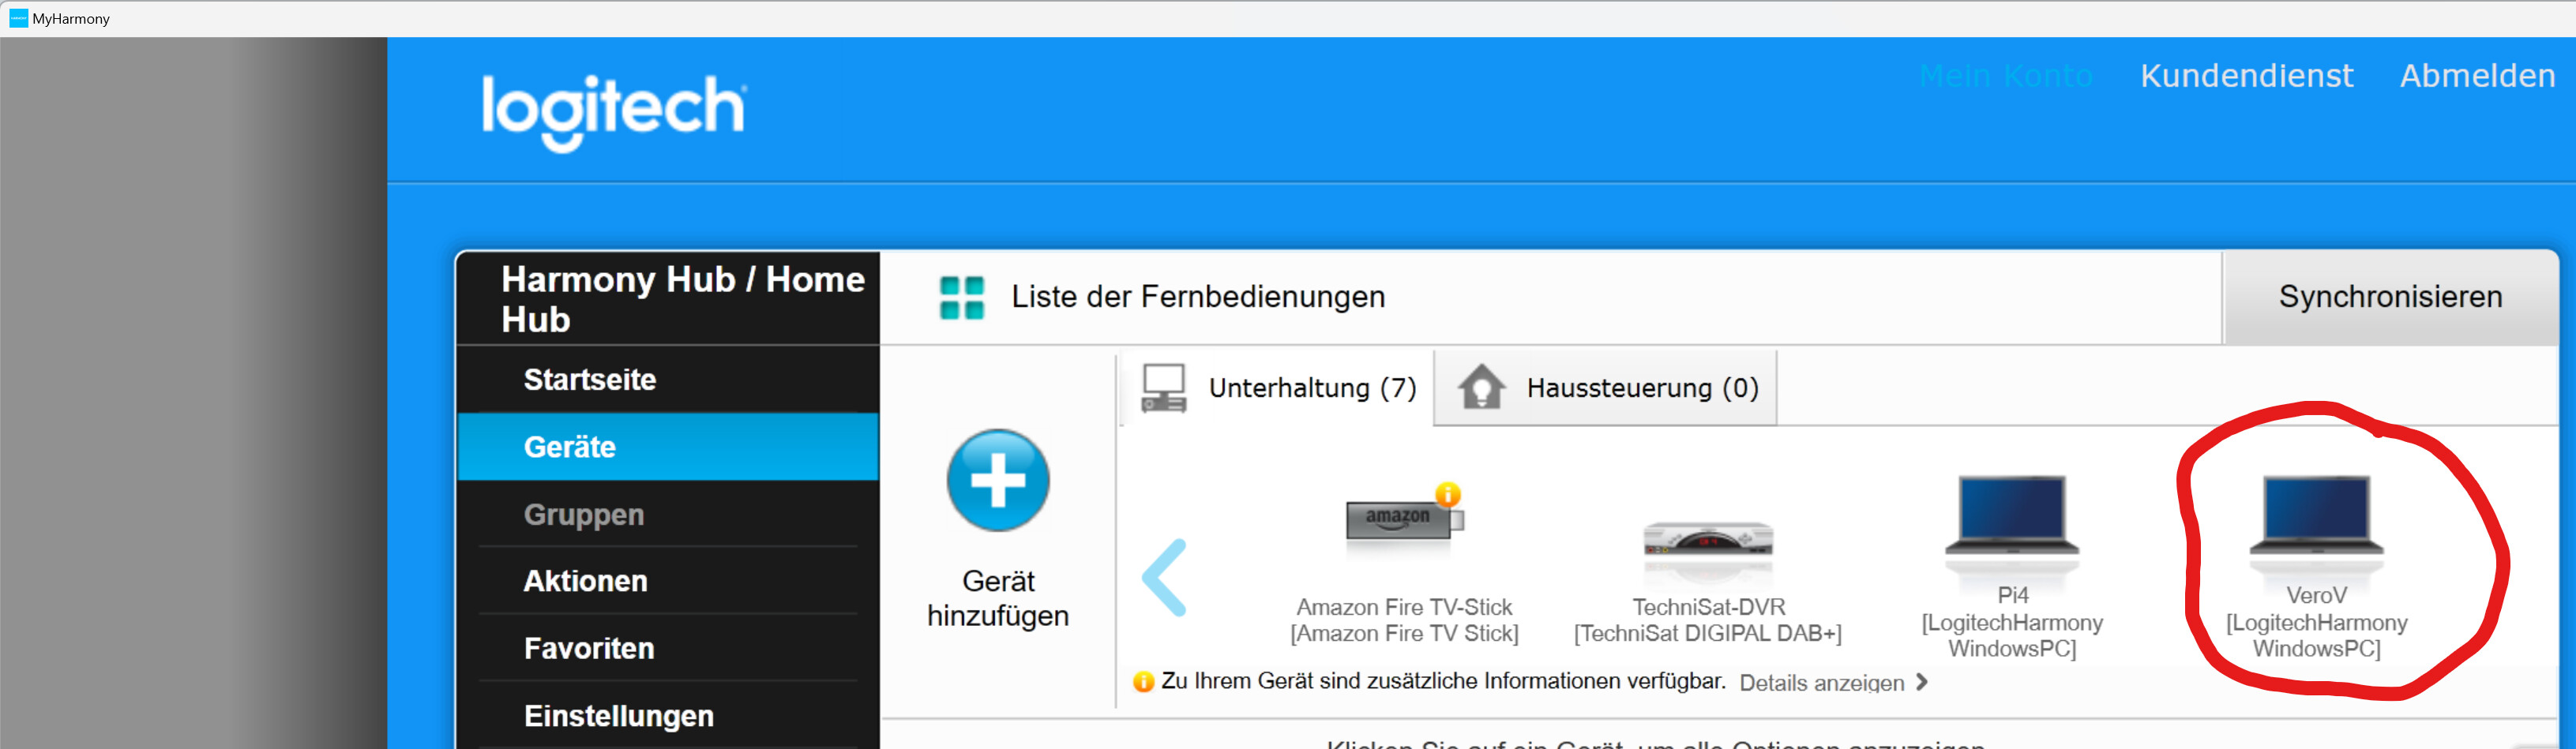The width and height of the screenshot is (2576, 749).
Task: Click the orange info icon beside device notice
Action: click(1143, 682)
